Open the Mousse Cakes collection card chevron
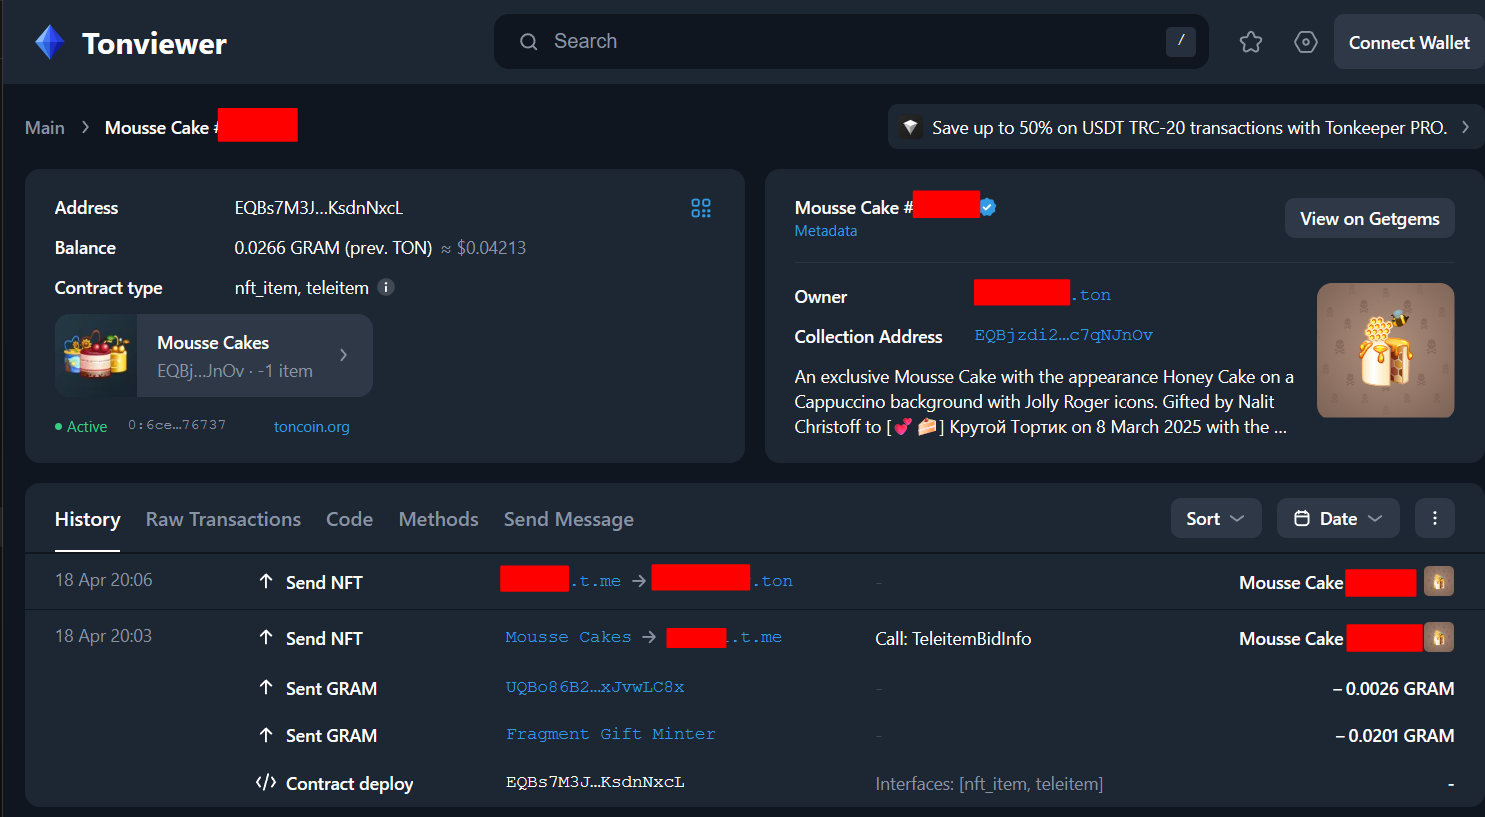 point(343,355)
